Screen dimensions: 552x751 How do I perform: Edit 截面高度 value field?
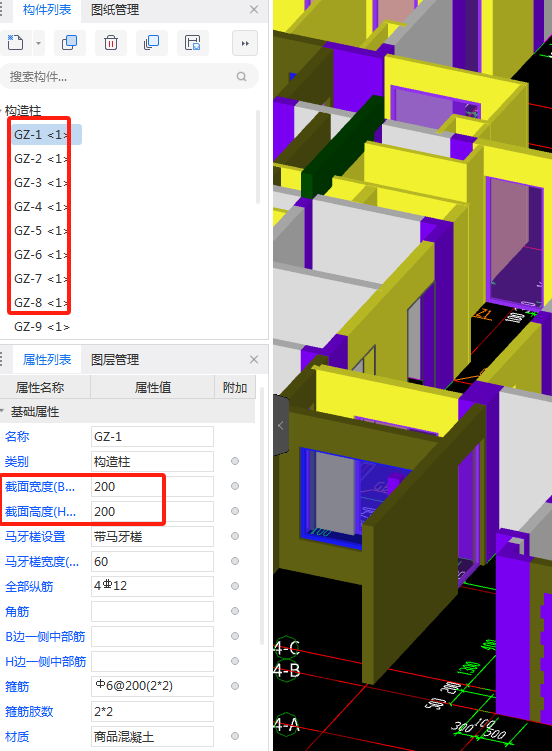coord(152,512)
